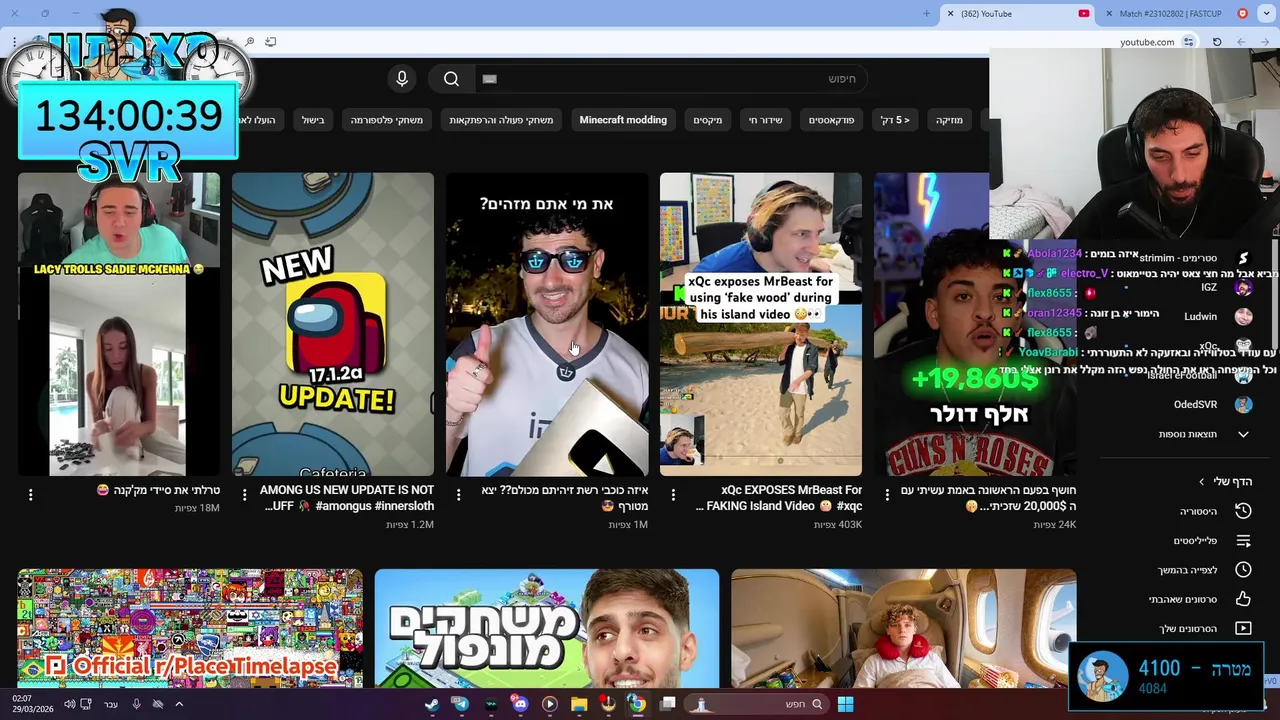Select the מיקסים filter chip
1280x720 pixels.
pyautogui.click(x=708, y=120)
